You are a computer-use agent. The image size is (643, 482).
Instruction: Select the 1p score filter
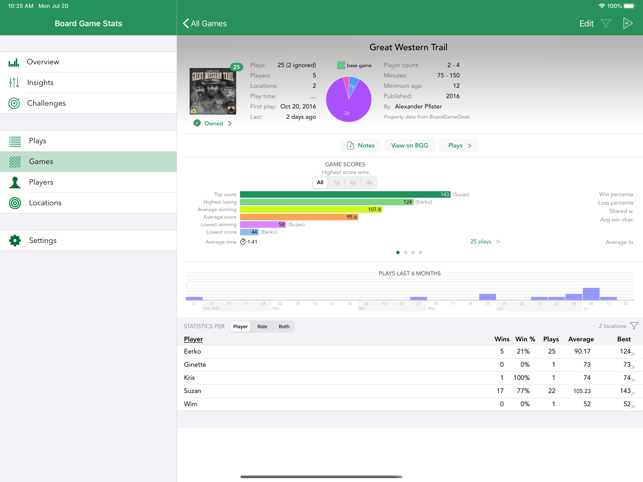point(337,183)
